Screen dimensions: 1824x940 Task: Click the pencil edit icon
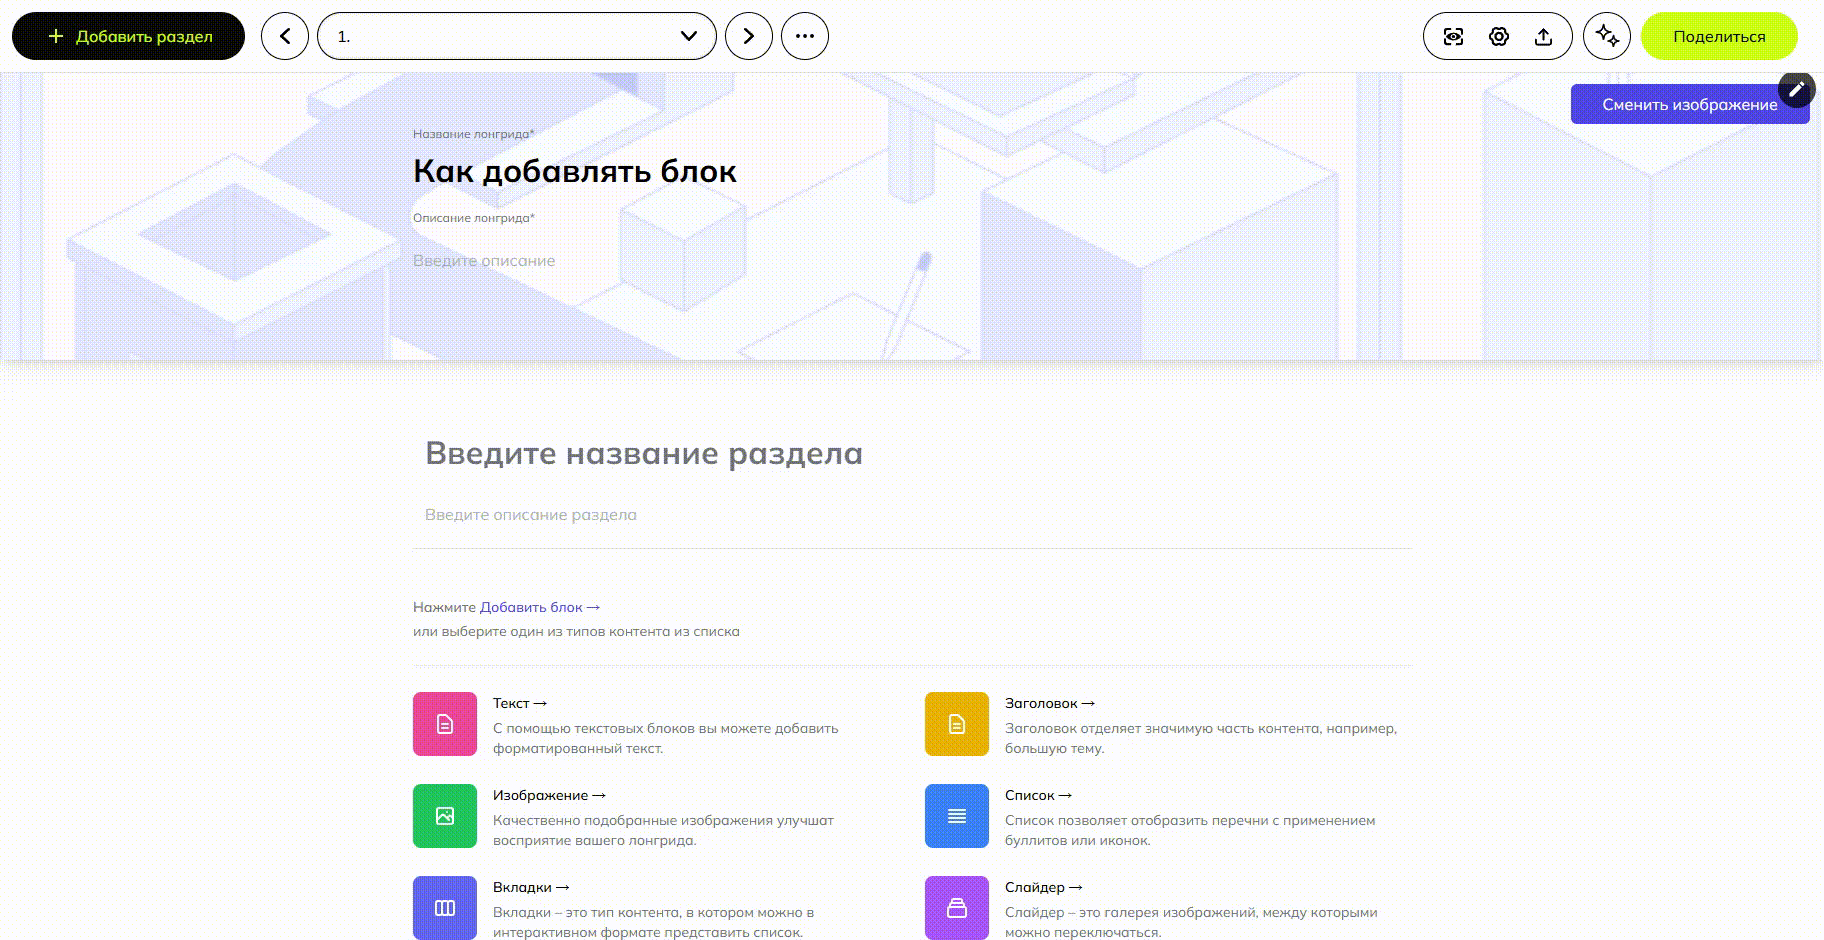[1797, 89]
